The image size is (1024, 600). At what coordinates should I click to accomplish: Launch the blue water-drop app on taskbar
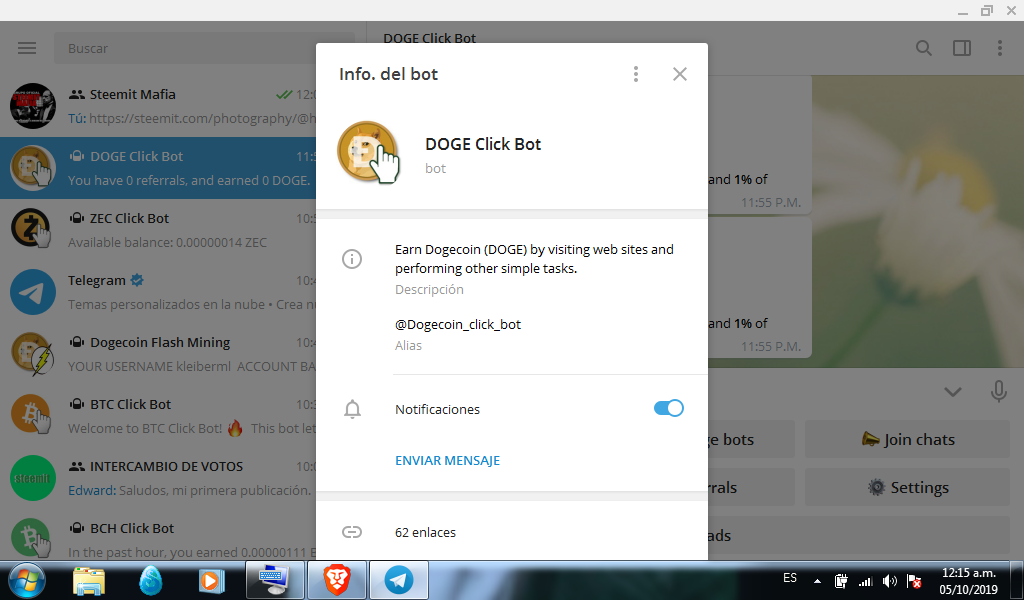150,580
